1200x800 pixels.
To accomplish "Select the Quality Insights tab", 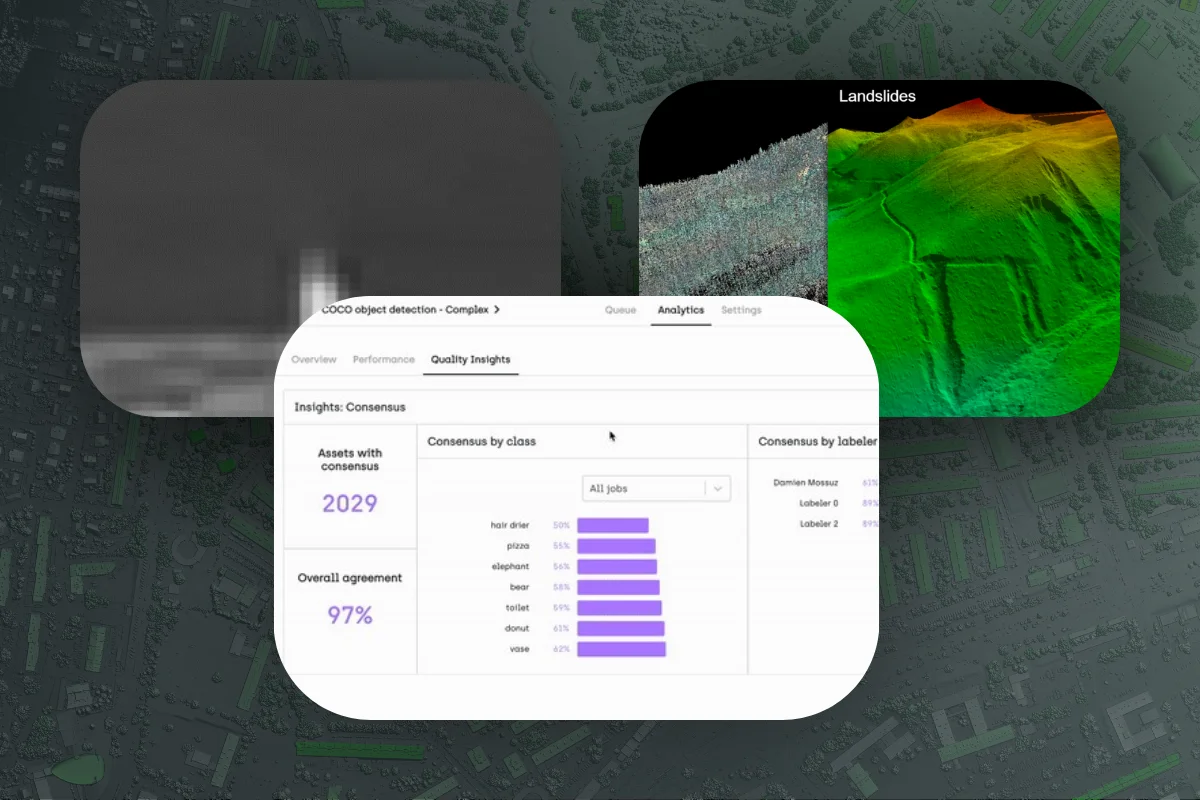I will [x=470, y=359].
